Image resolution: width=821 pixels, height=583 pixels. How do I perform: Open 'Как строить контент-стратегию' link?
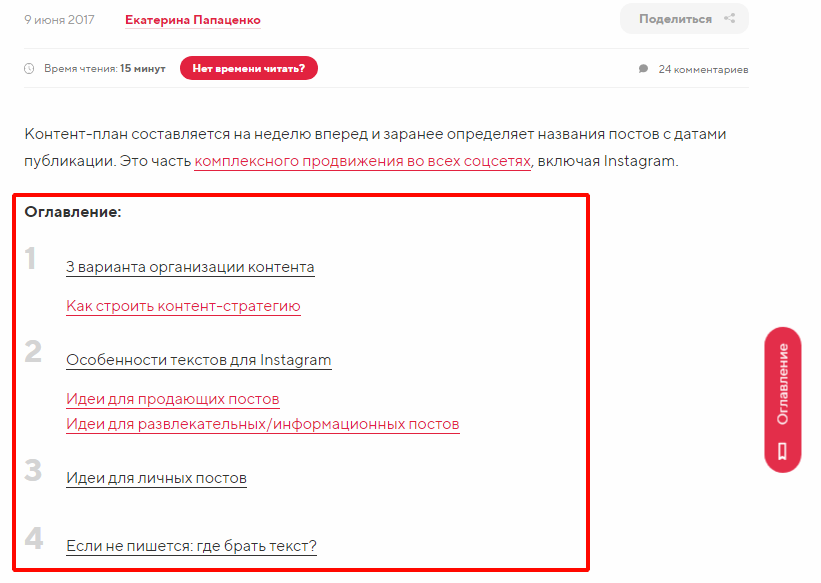coord(183,306)
